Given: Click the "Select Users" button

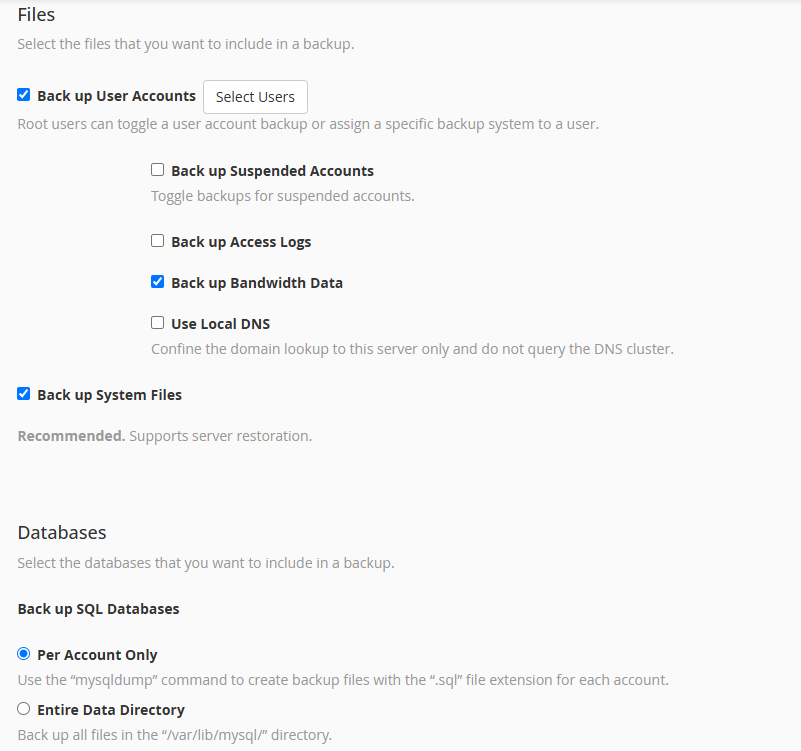Looking at the screenshot, I should pyautogui.click(x=255, y=97).
